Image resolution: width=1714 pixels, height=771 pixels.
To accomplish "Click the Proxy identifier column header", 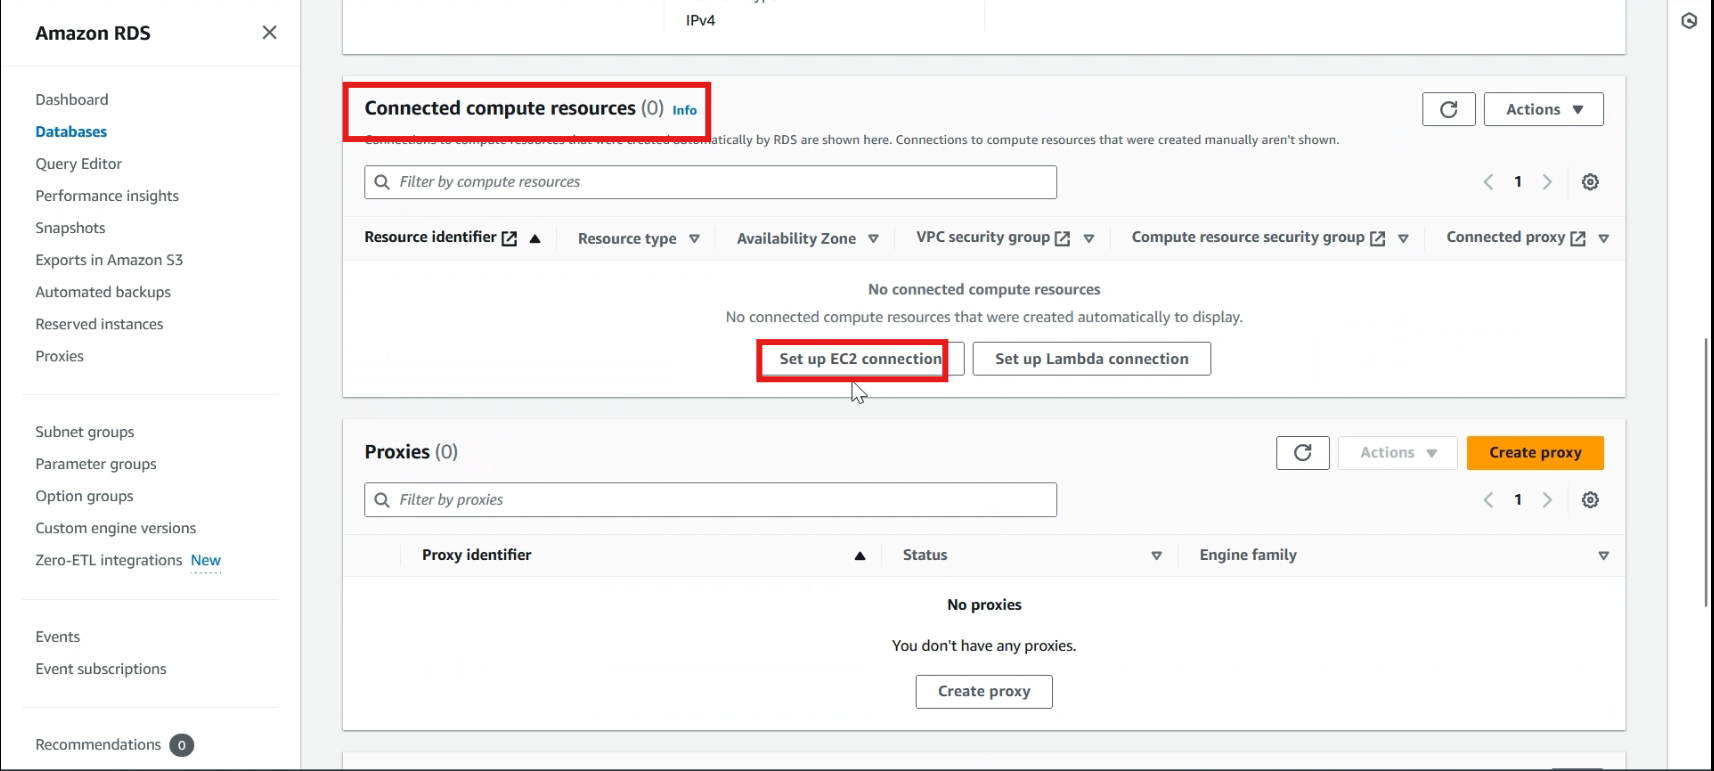I will [476, 555].
